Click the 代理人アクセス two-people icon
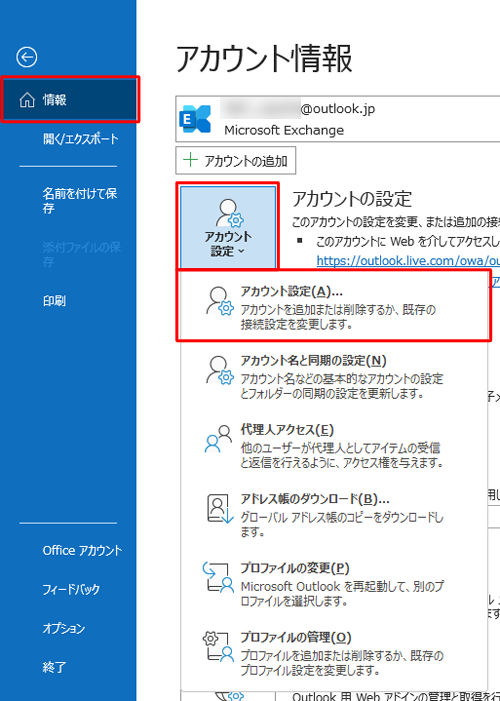Image resolution: width=500 pixels, height=701 pixels. [219, 439]
